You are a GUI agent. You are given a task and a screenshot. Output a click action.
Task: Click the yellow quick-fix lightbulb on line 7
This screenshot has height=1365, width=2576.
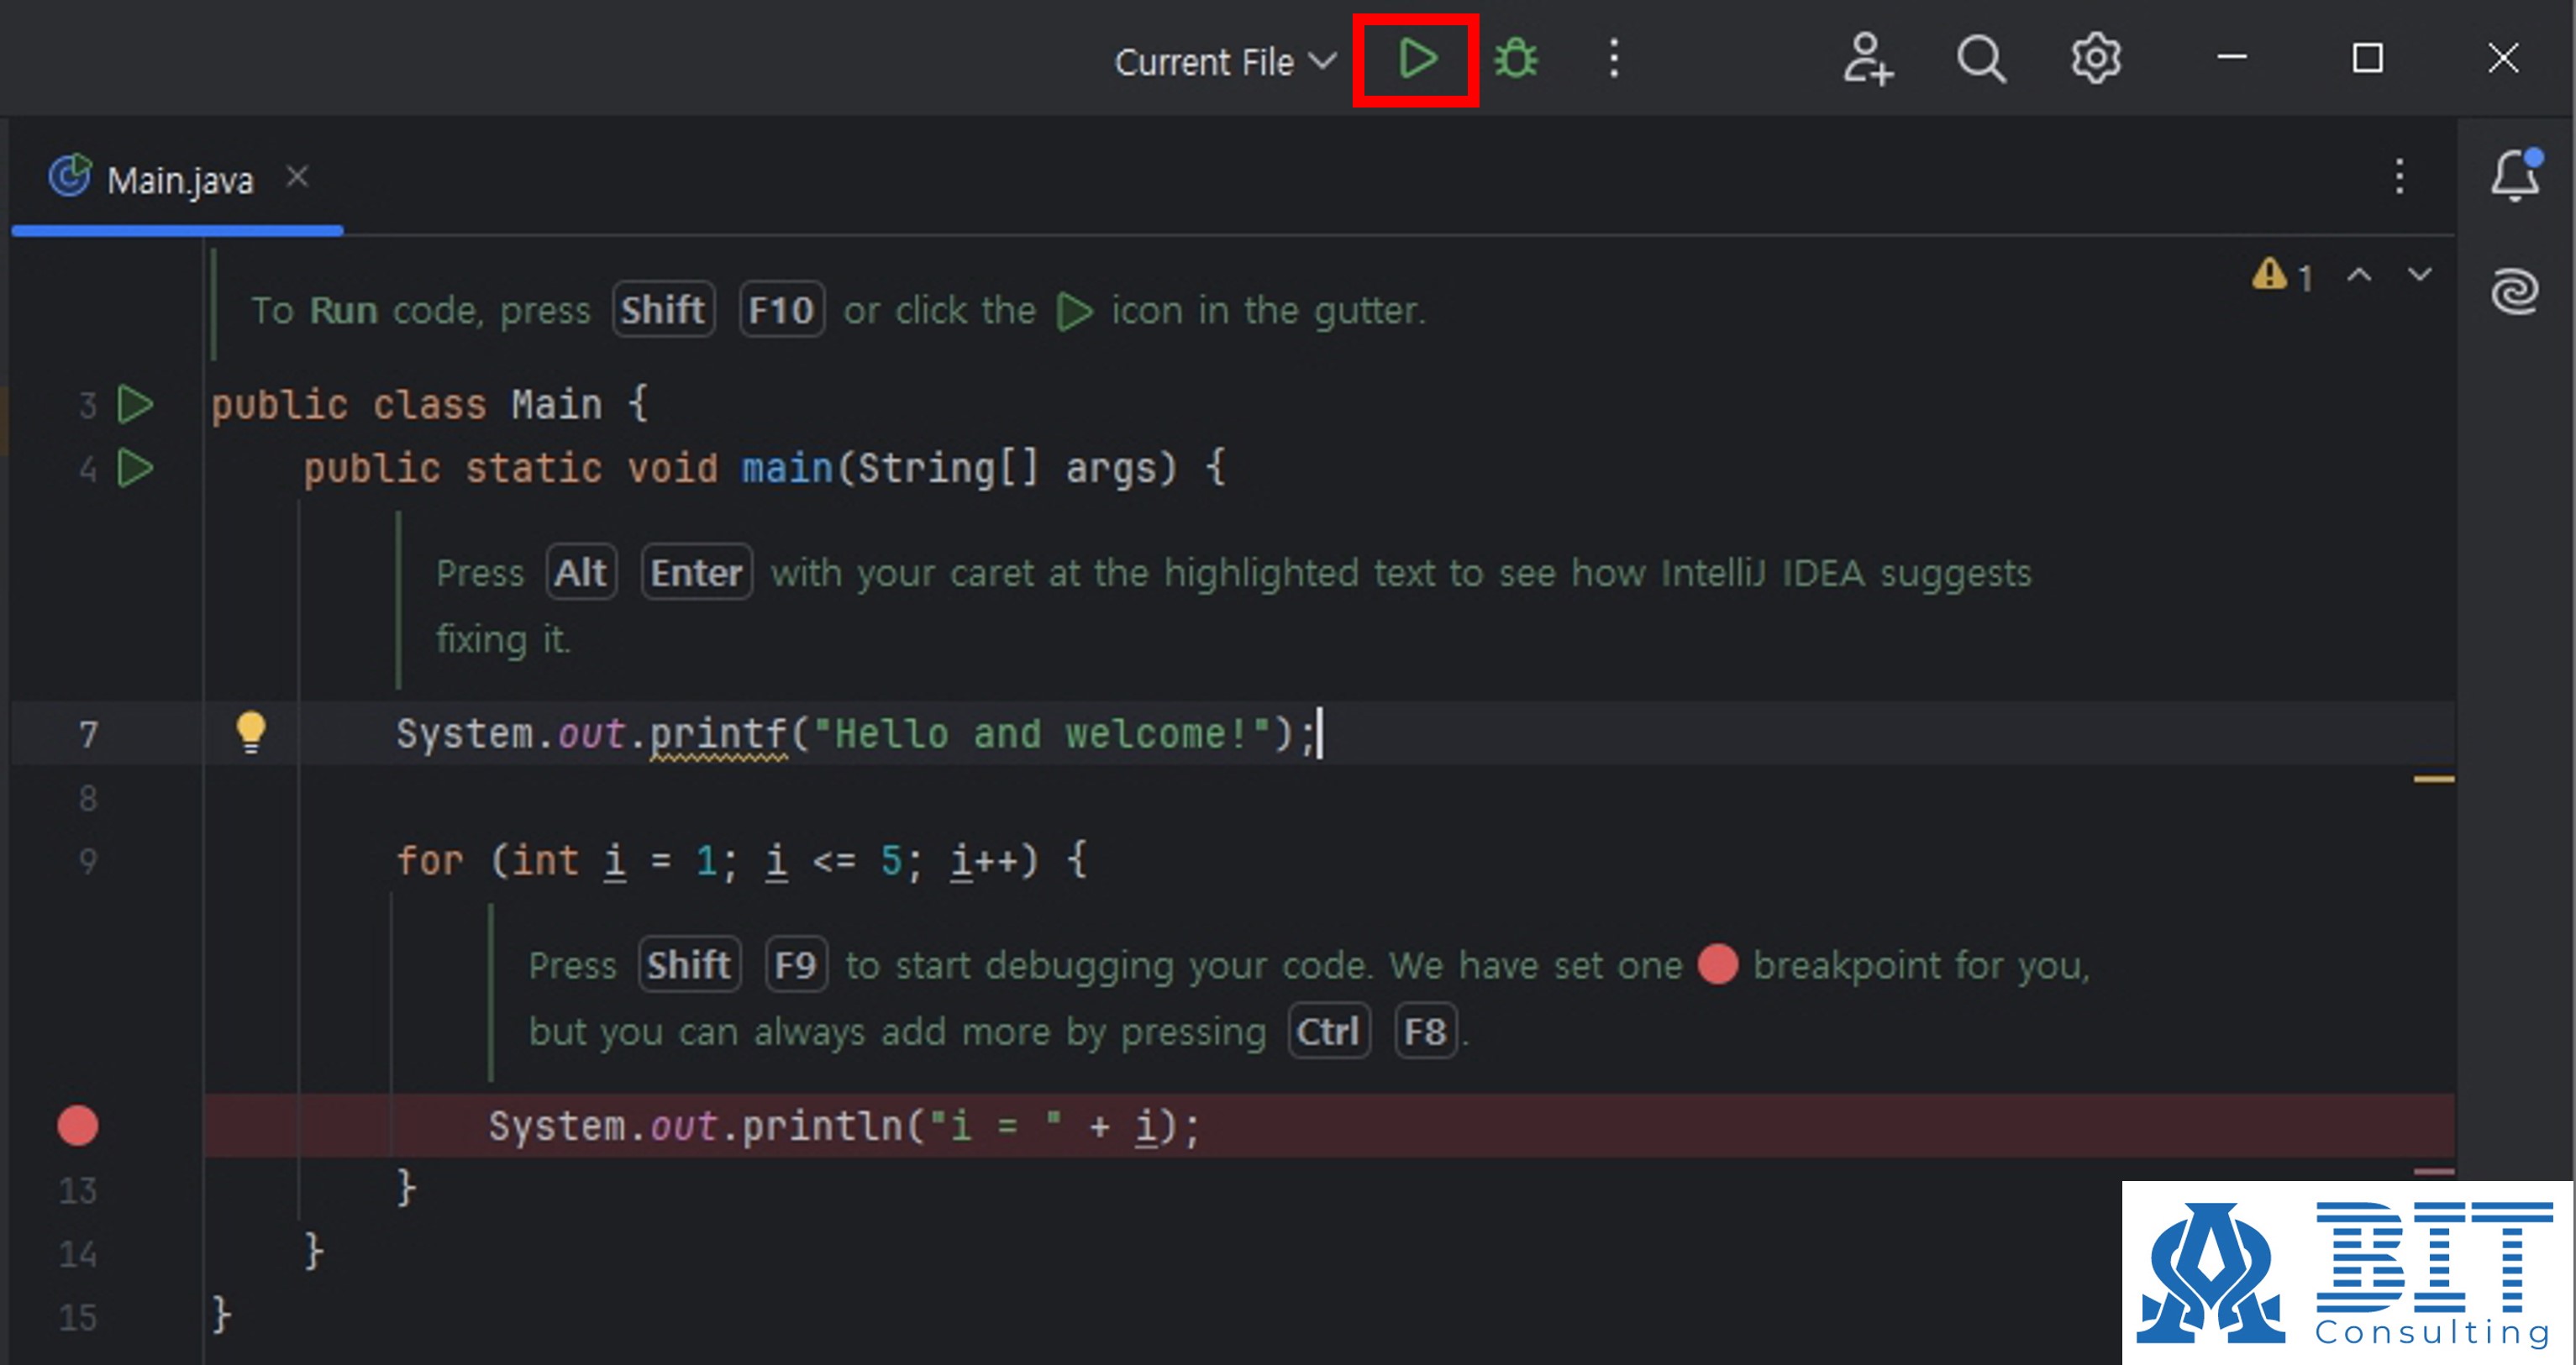(x=251, y=732)
